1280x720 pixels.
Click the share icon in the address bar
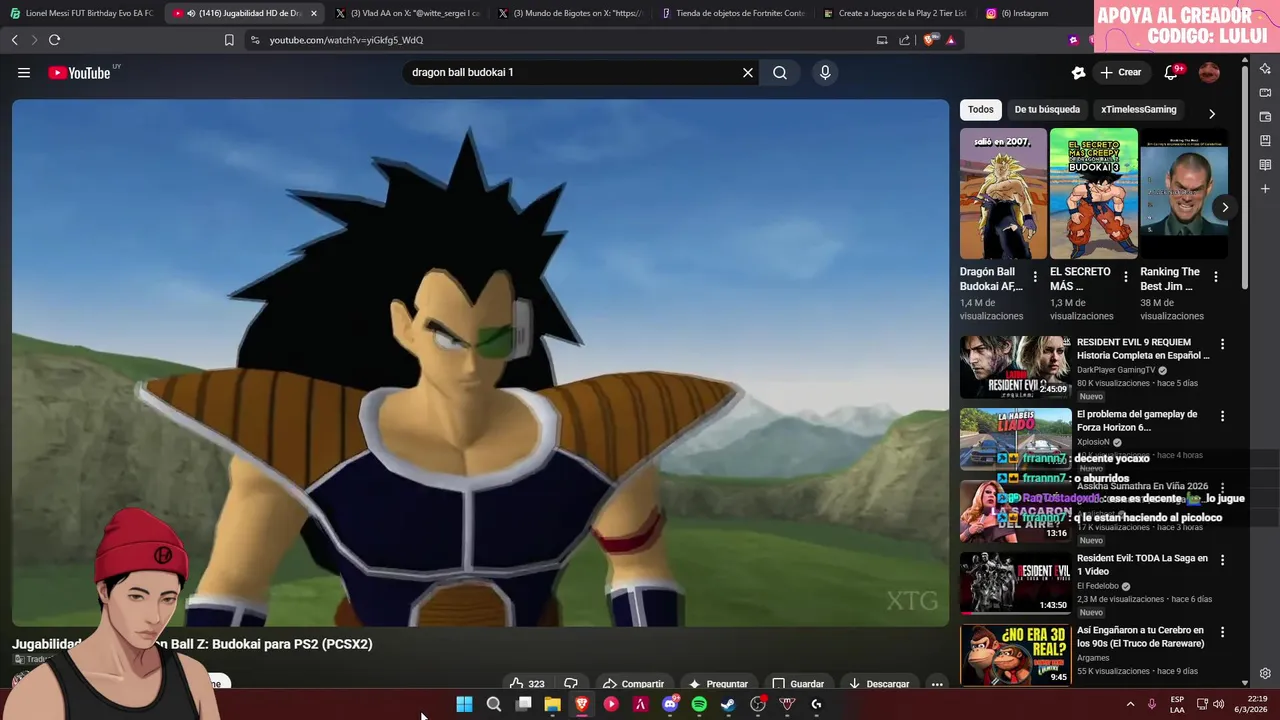coord(905,40)
